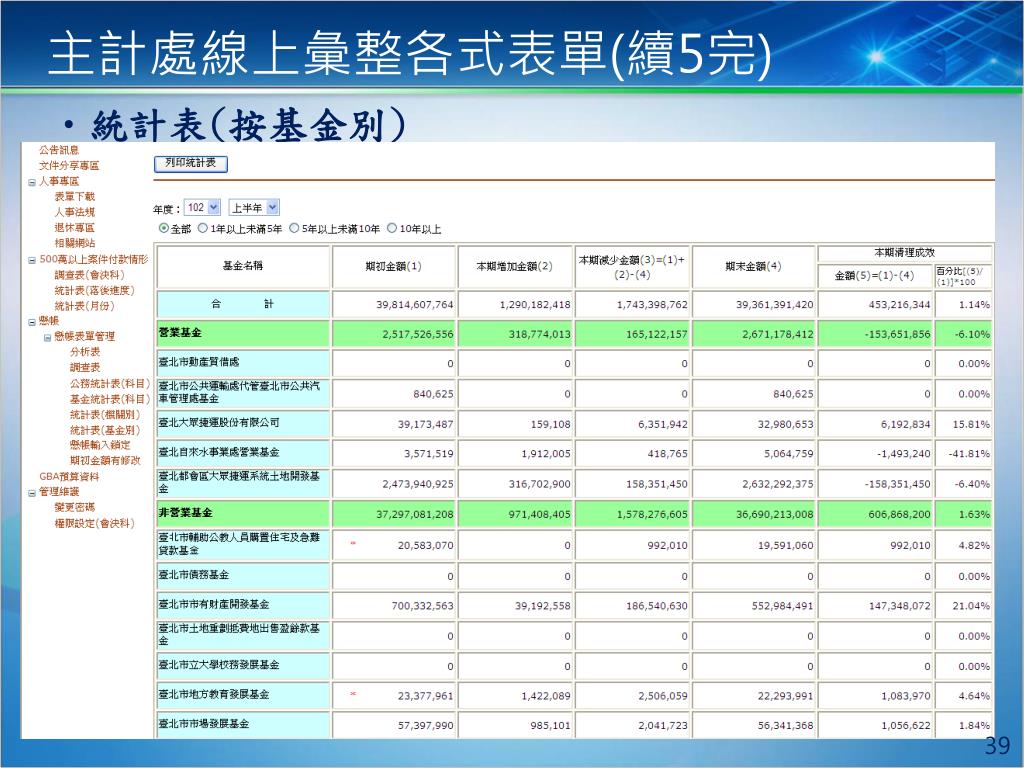Open 統計表(落後進度) in the sidebar
This screenshot has height=768, width=1024.
[x=94, y=291]
